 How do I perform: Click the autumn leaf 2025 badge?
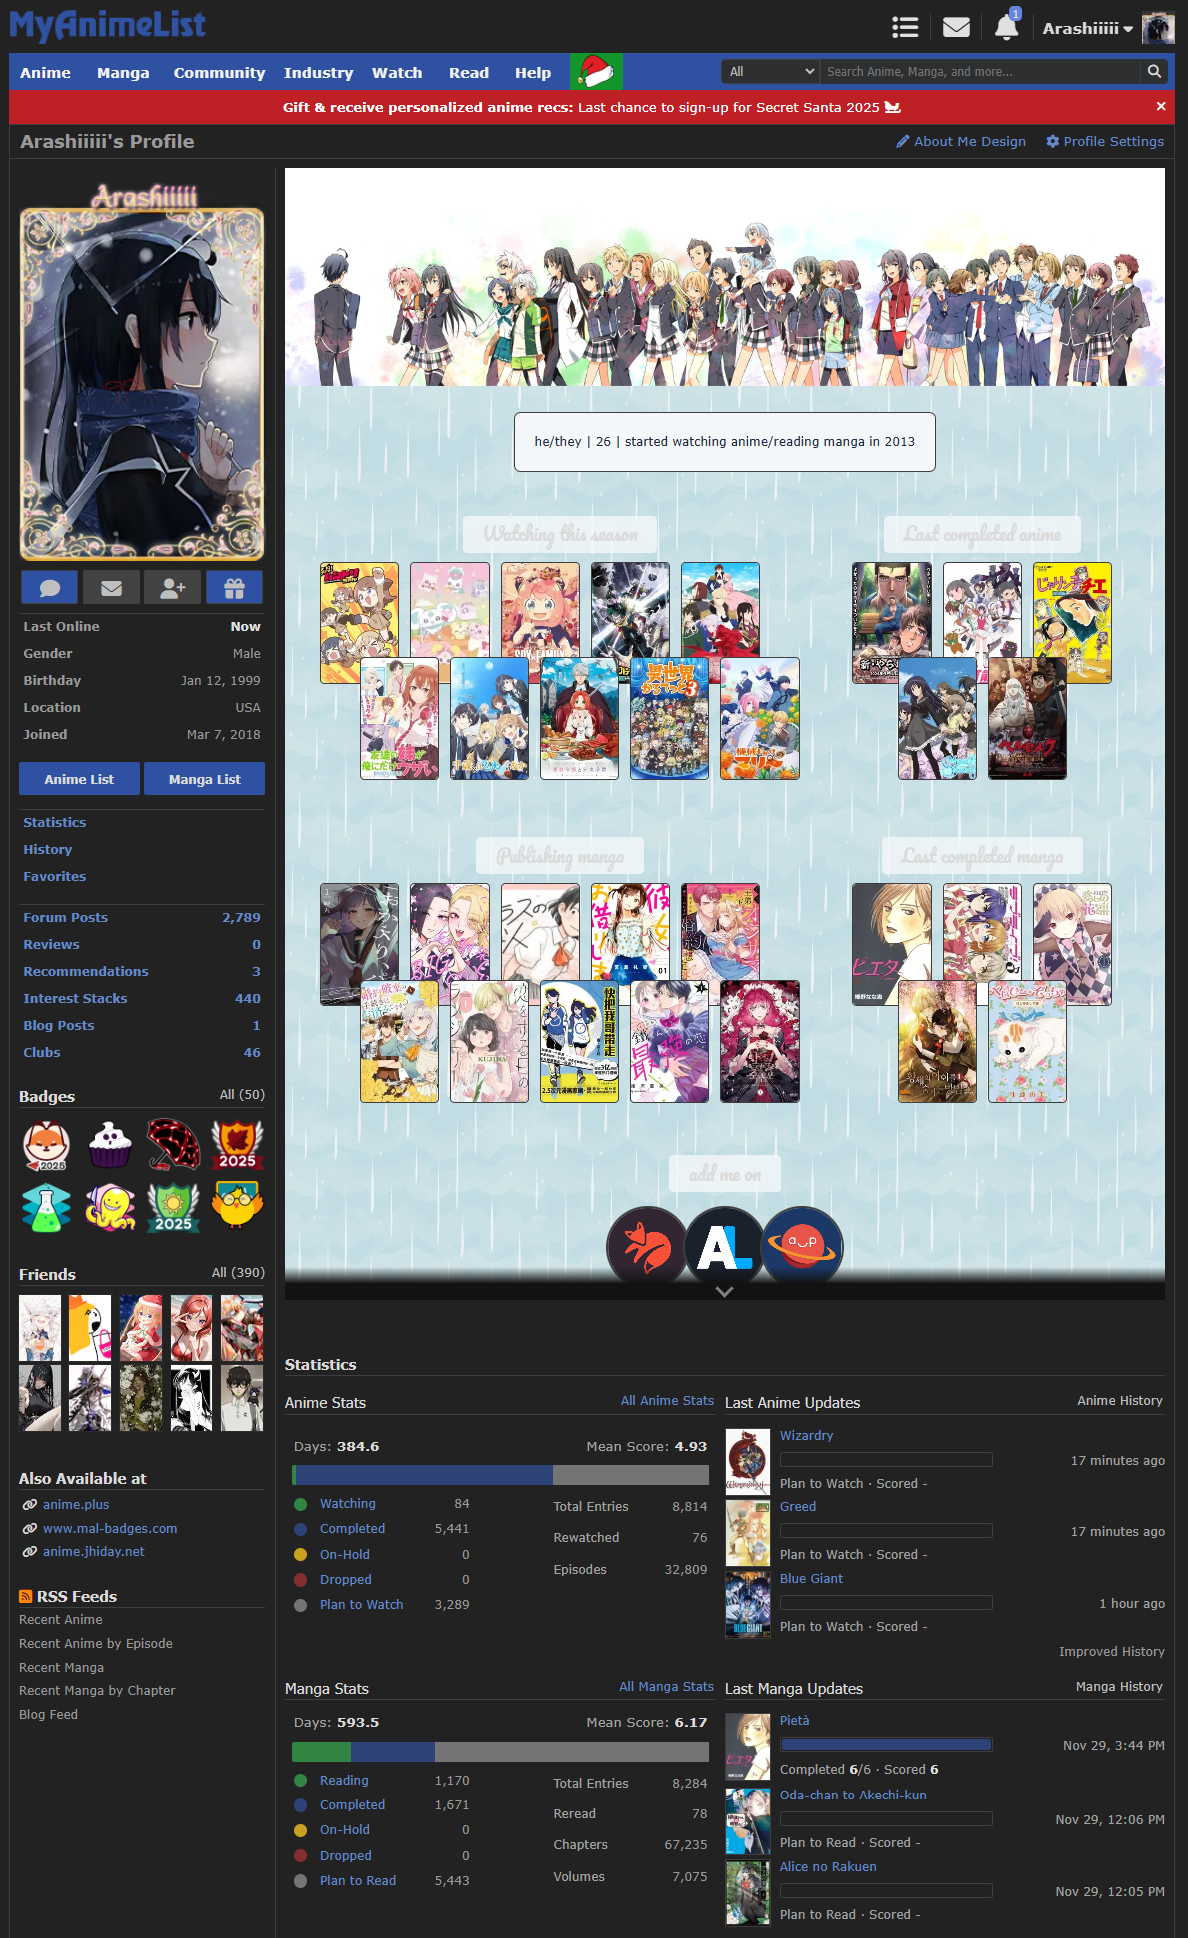238,1145
